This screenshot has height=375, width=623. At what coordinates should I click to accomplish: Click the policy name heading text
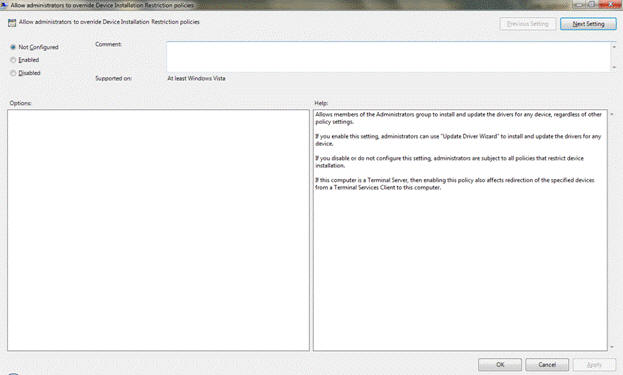(109, 22)
